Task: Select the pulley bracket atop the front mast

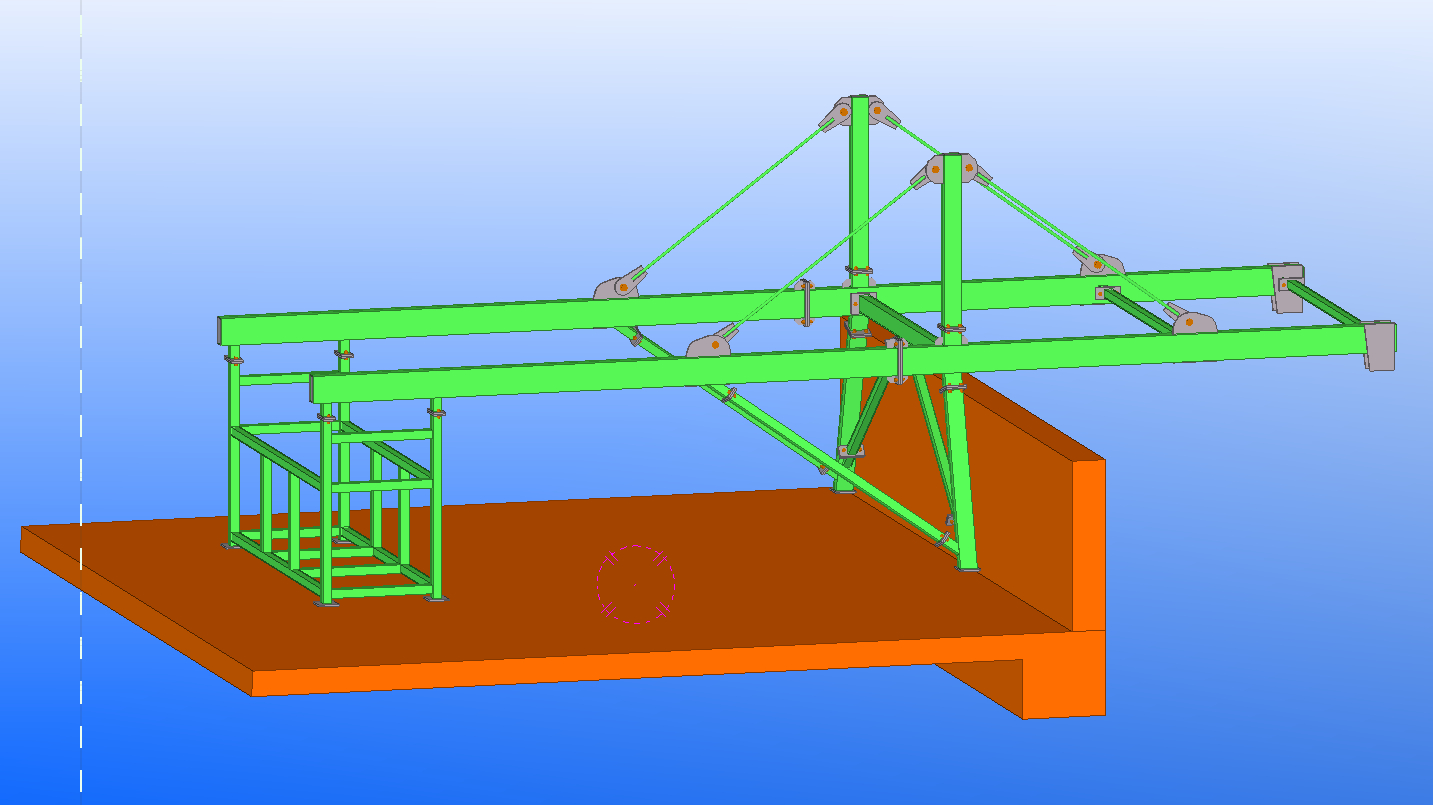Action: pyautogui.click(x=951, y=168)
